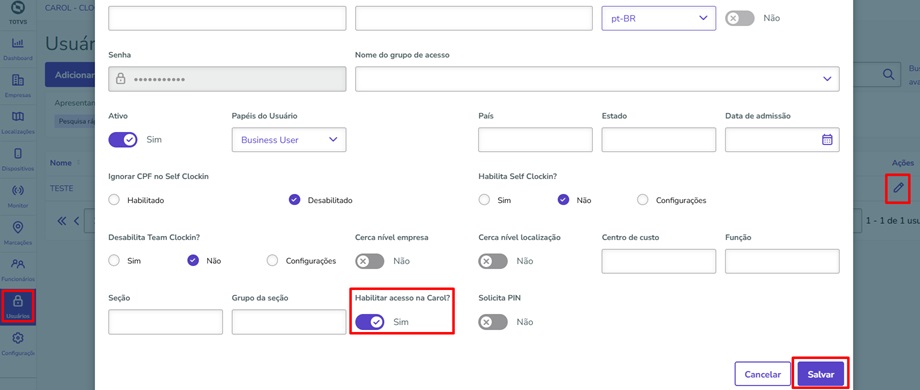Screen dimensions: 920x390
Task: Toggle Cerca nível localização switch
Action: (493, 261)
